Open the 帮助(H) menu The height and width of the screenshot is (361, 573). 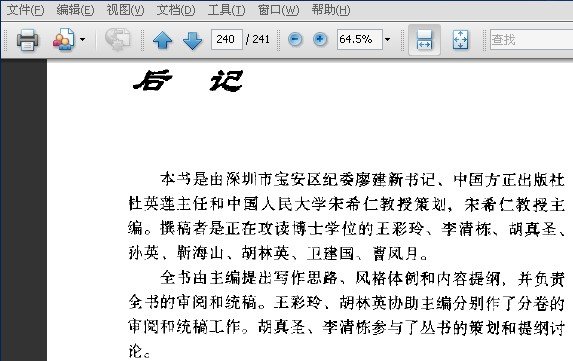(331, 10)
